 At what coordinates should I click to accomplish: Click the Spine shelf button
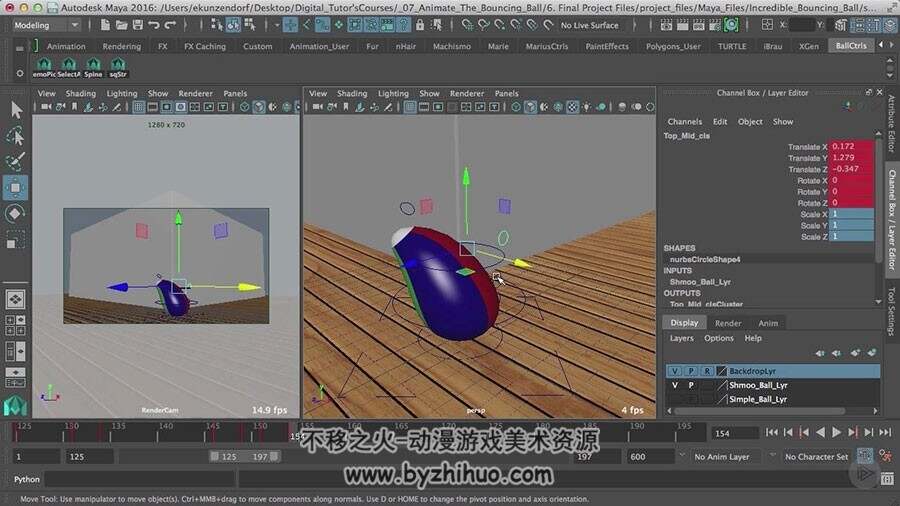coord(93,68)
